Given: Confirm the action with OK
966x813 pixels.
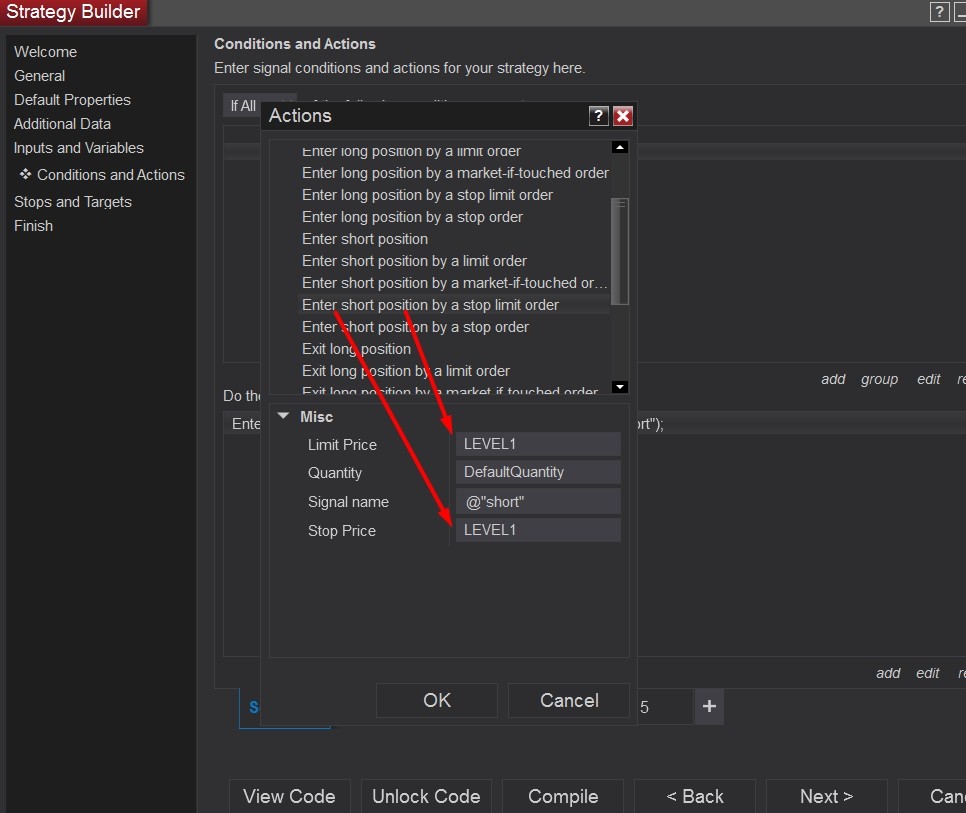Looking at the screenshot, I should tap(437, 700).
